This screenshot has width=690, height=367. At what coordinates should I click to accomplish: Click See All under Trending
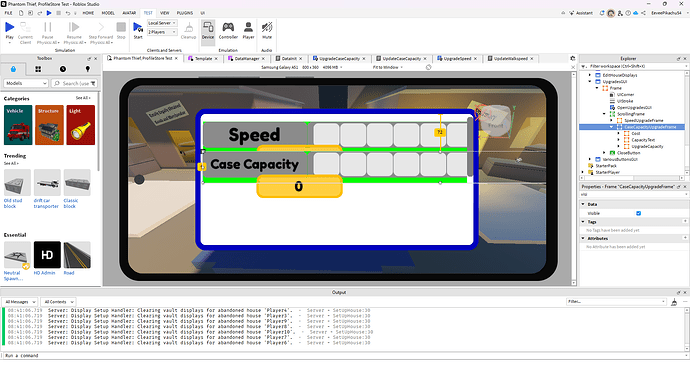[x=11, y=163]
